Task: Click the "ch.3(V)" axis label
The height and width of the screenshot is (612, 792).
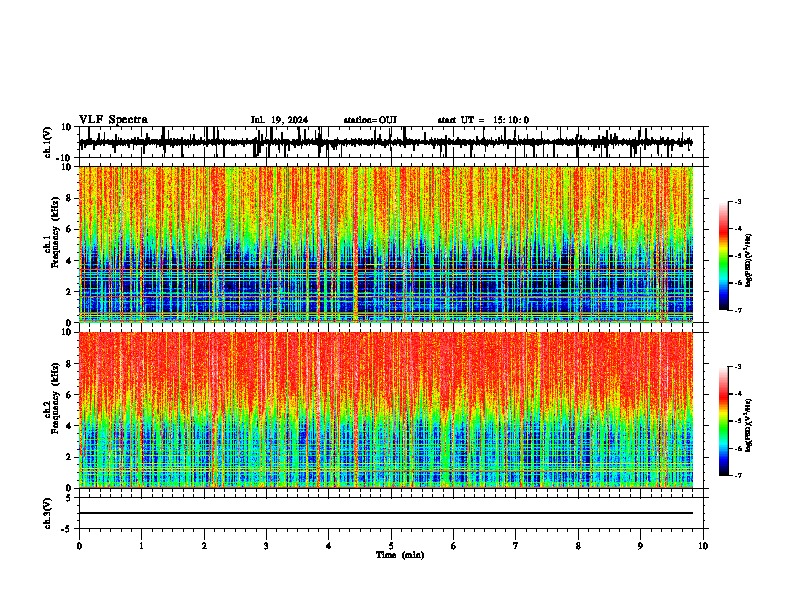Action: [47, 513]
